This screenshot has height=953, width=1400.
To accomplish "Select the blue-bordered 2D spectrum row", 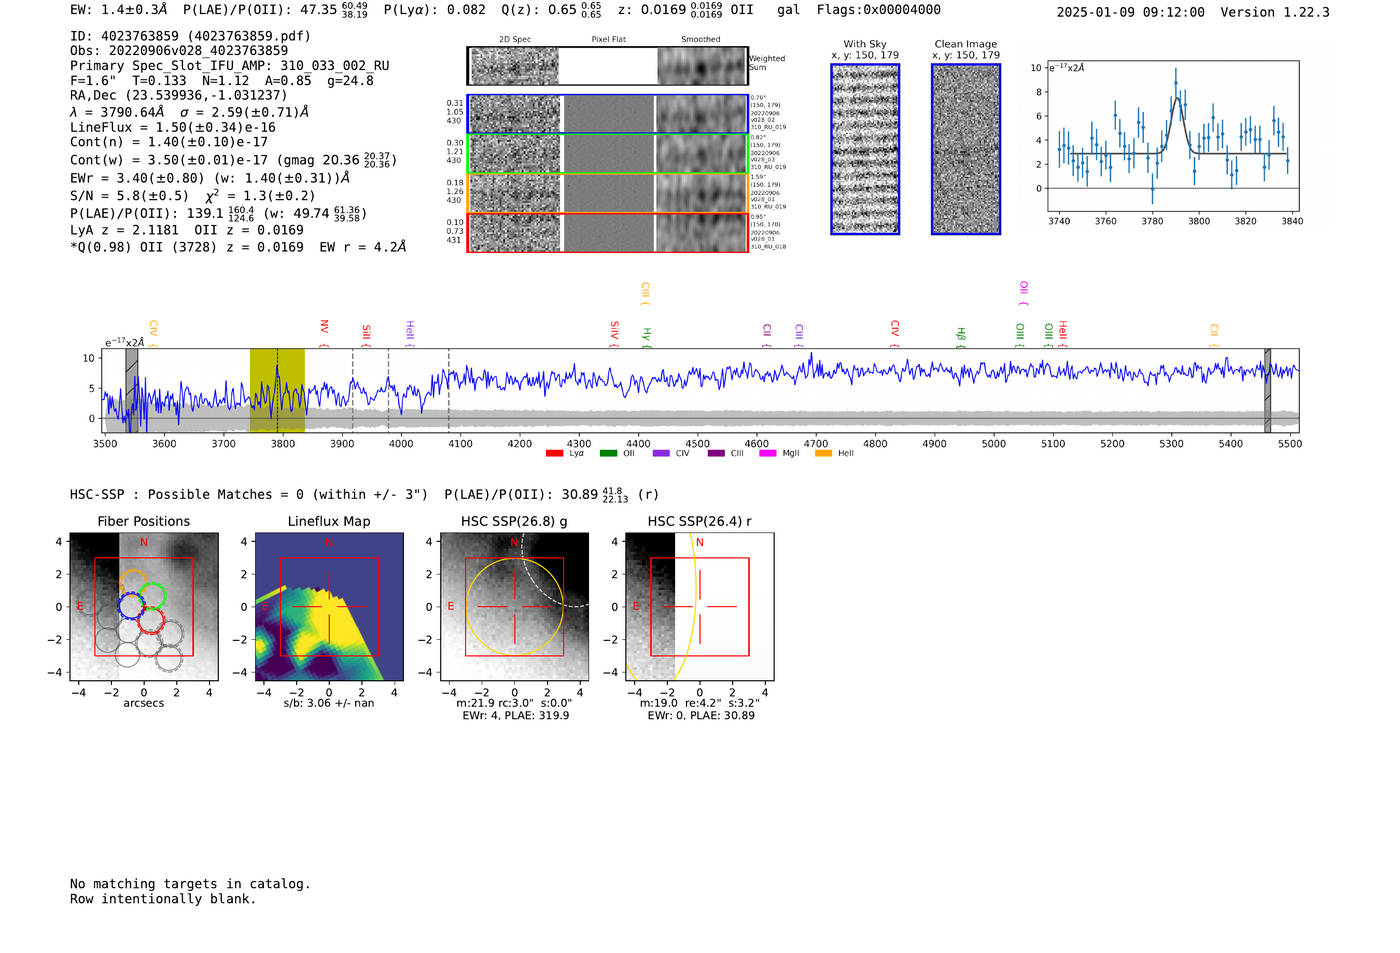I will click(607, 114).
